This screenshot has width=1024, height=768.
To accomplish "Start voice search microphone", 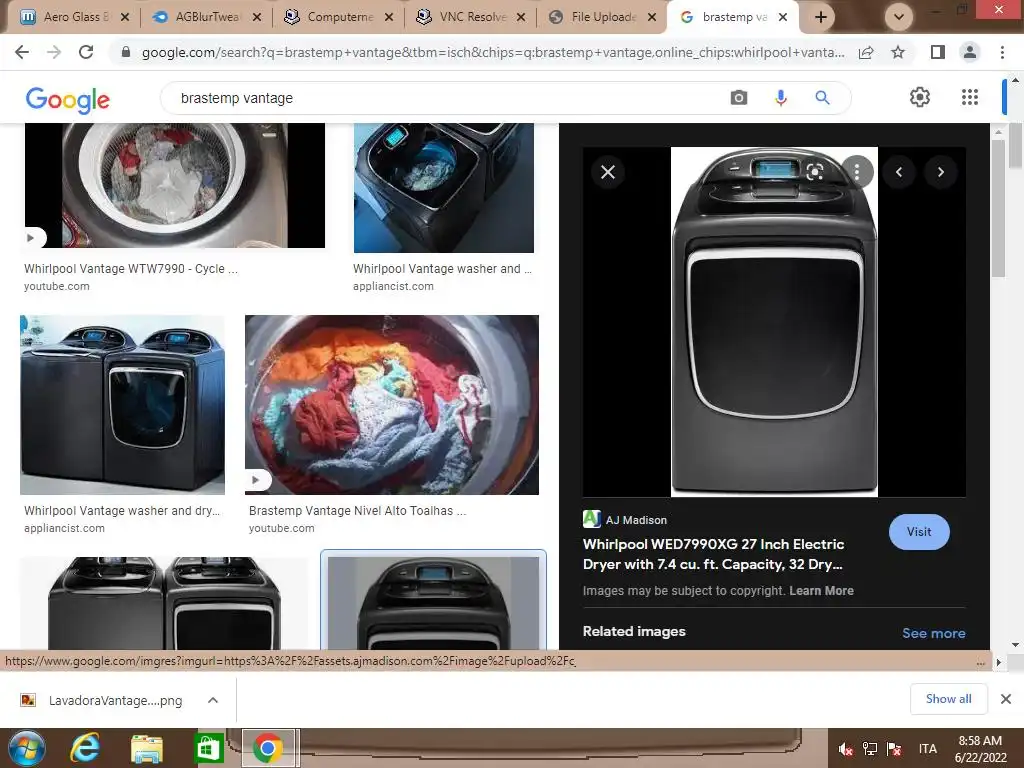I will click(780, 98).
